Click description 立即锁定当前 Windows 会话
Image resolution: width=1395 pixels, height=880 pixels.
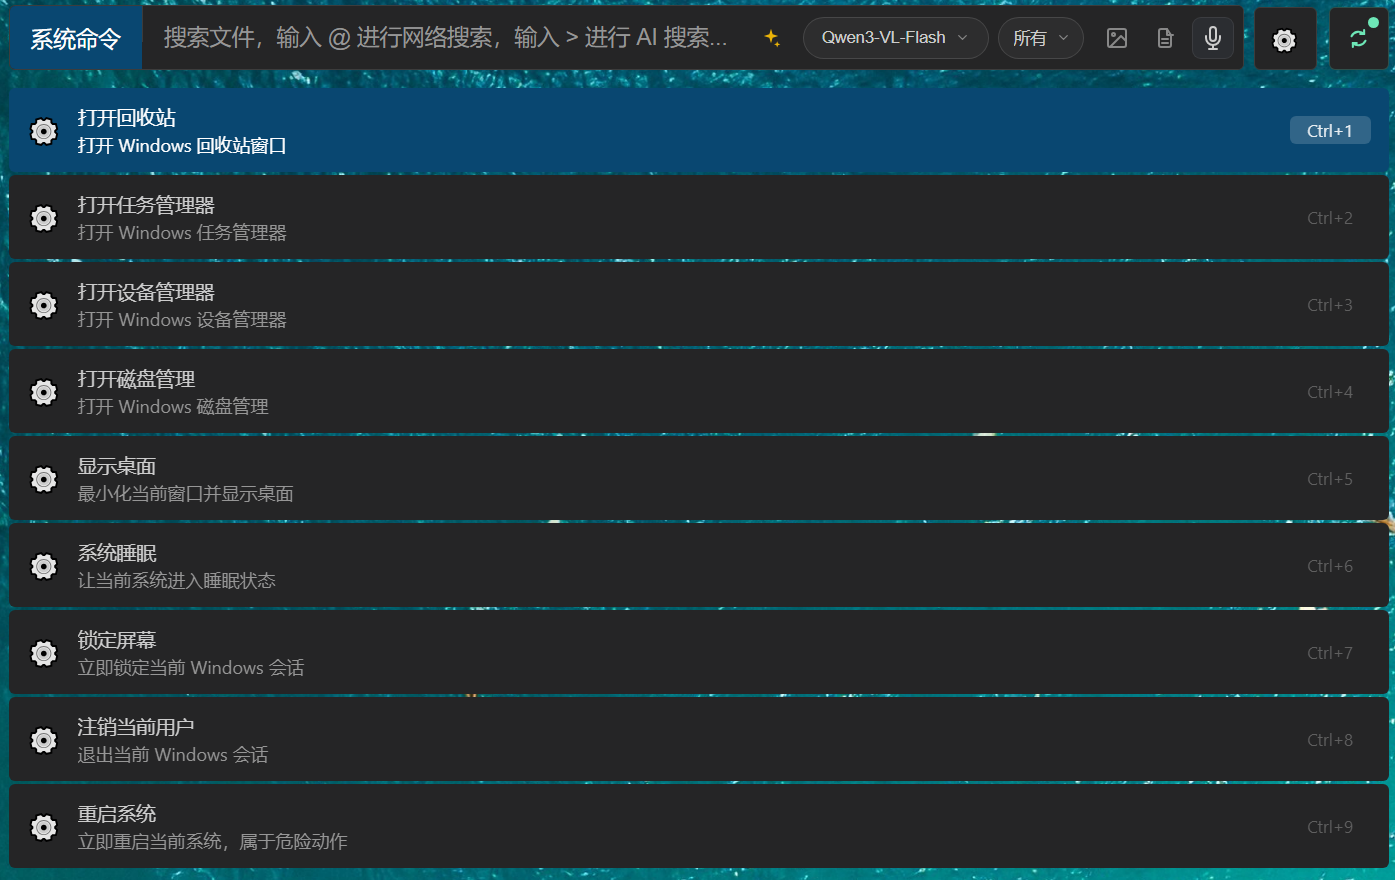click(191, 668)
